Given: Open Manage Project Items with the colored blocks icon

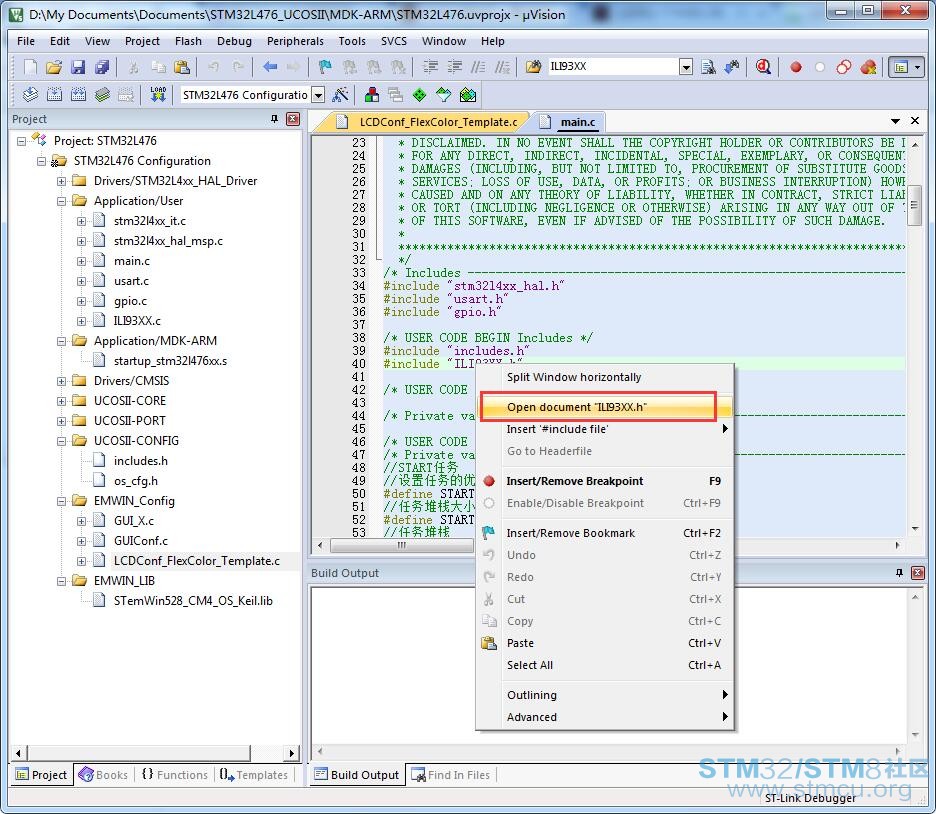Looking at the screenshot, I should pyautogui.click(x=372, y=94).
